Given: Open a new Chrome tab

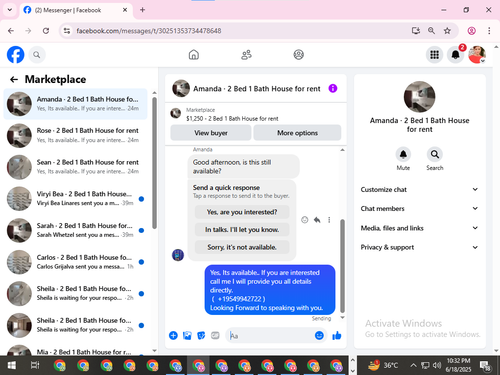Looking at the screenshot, I should pos(142,10).
